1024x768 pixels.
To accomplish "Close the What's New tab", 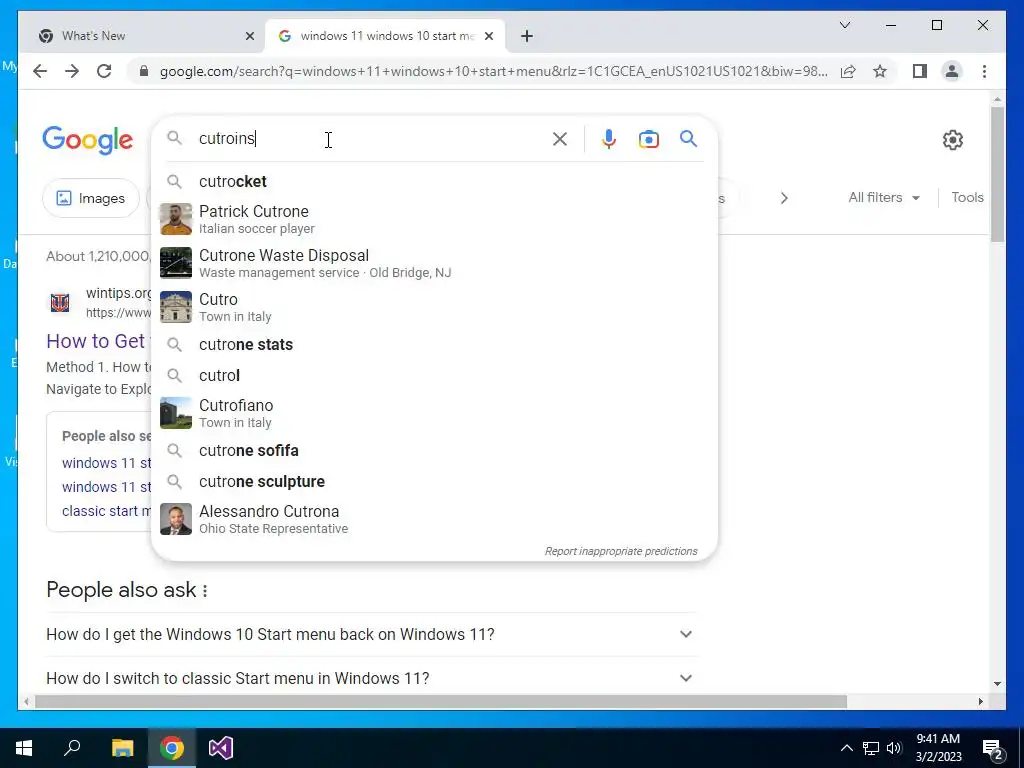I will click(x=249, y=36).
